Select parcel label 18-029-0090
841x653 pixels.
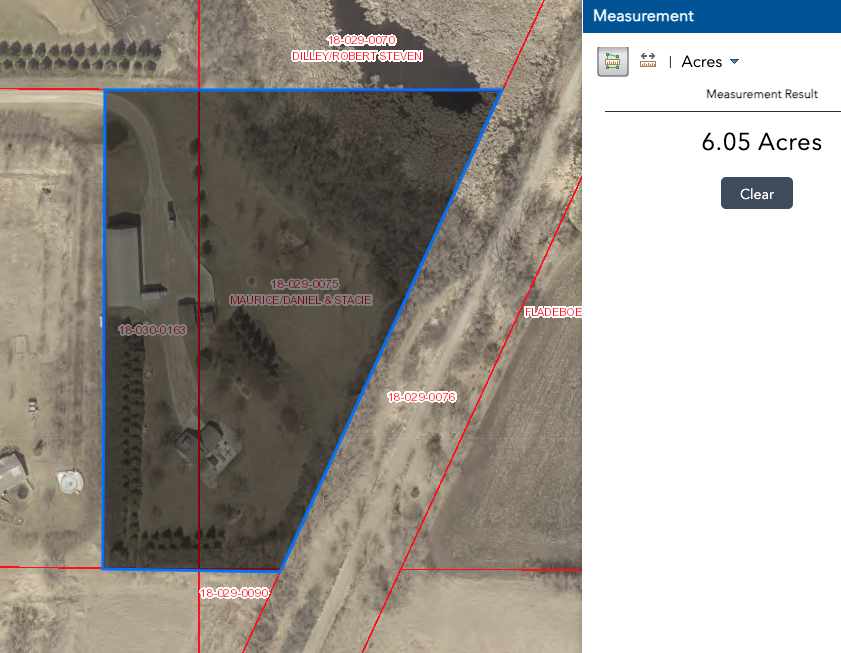(234, 593)
